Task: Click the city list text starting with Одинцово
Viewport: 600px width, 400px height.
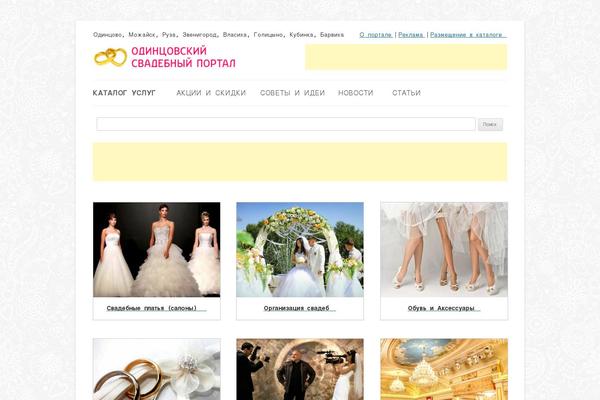Action: coord(218,35)
